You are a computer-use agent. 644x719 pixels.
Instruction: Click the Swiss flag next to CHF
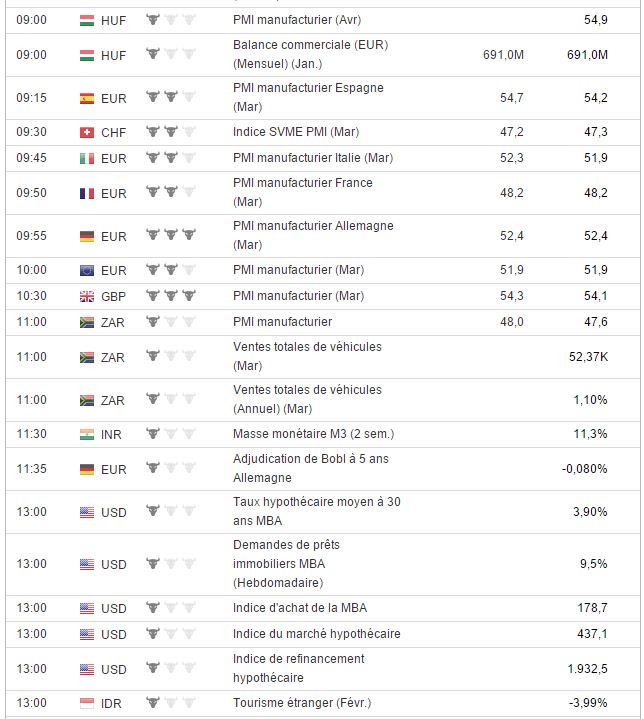coord(86,132)
